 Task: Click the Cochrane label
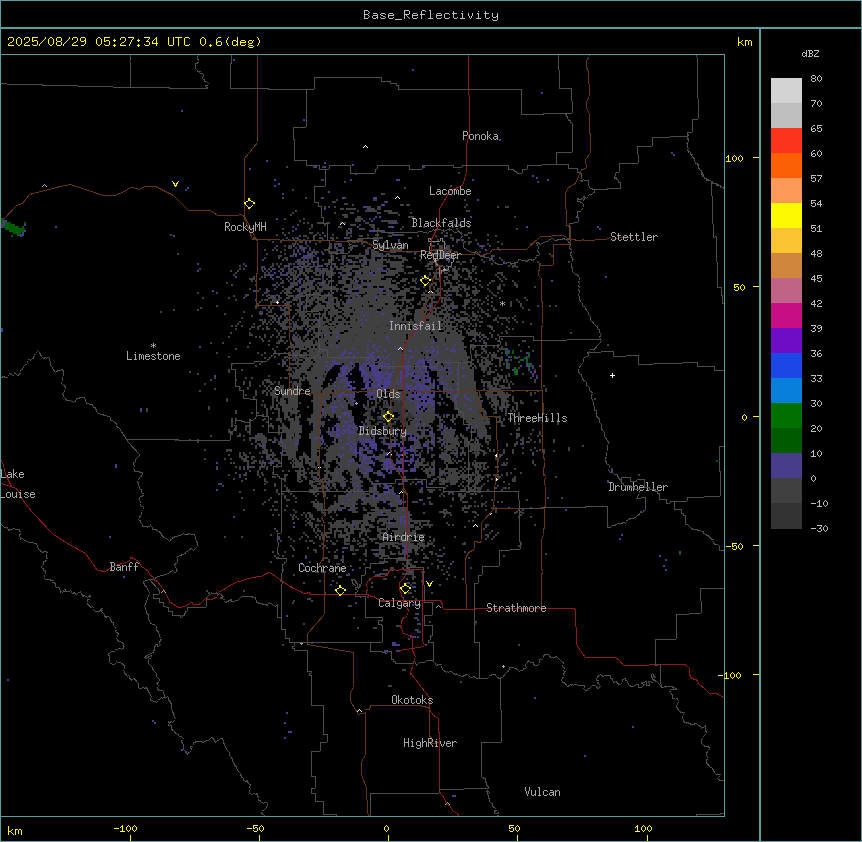[x=322, y=568]
